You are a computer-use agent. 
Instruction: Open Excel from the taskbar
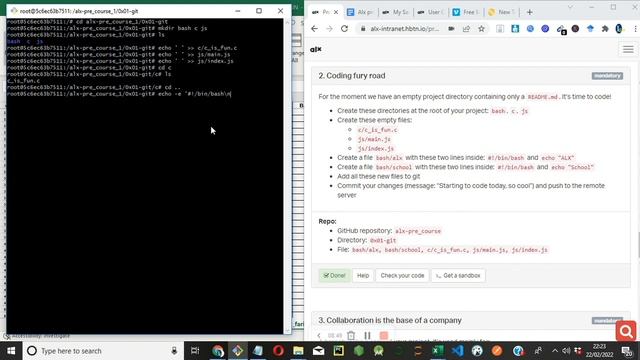[438, 351]
